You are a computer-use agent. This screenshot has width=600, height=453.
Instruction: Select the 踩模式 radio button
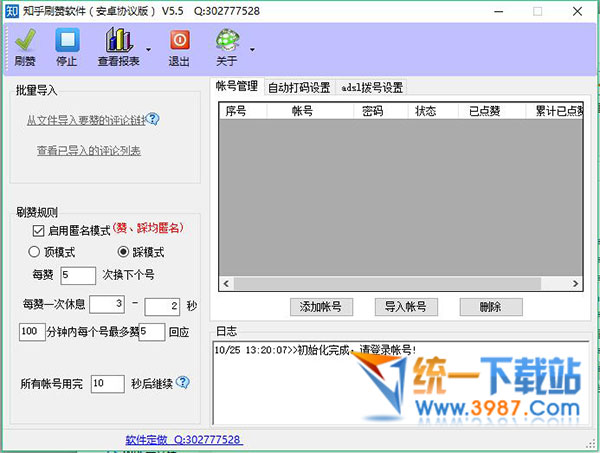(124, 252)
